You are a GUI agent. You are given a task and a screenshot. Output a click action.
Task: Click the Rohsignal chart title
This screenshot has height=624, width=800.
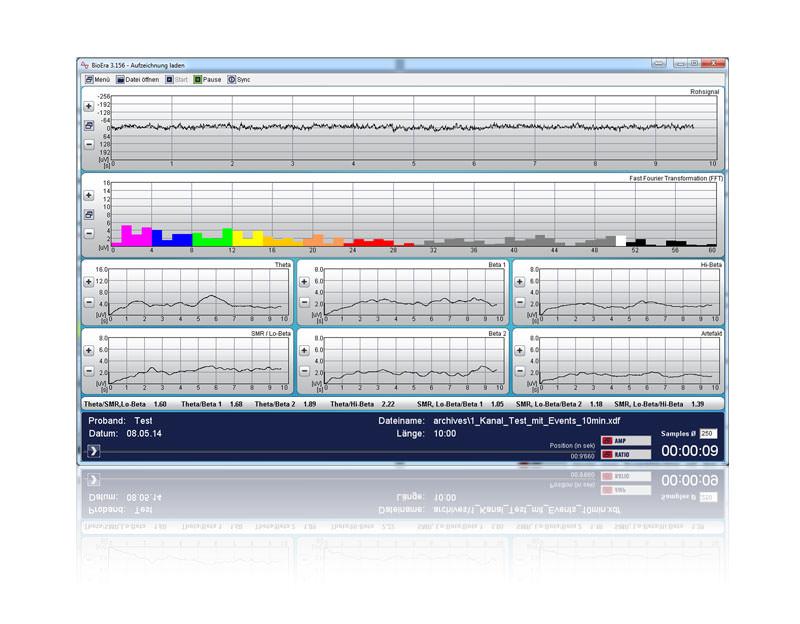point(704,92)
